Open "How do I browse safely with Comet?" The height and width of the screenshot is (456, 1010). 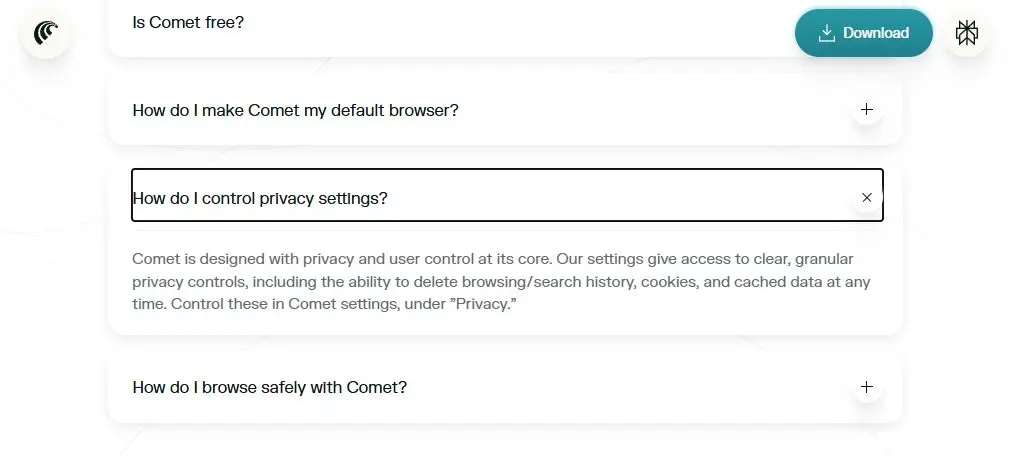click(269, 387)
